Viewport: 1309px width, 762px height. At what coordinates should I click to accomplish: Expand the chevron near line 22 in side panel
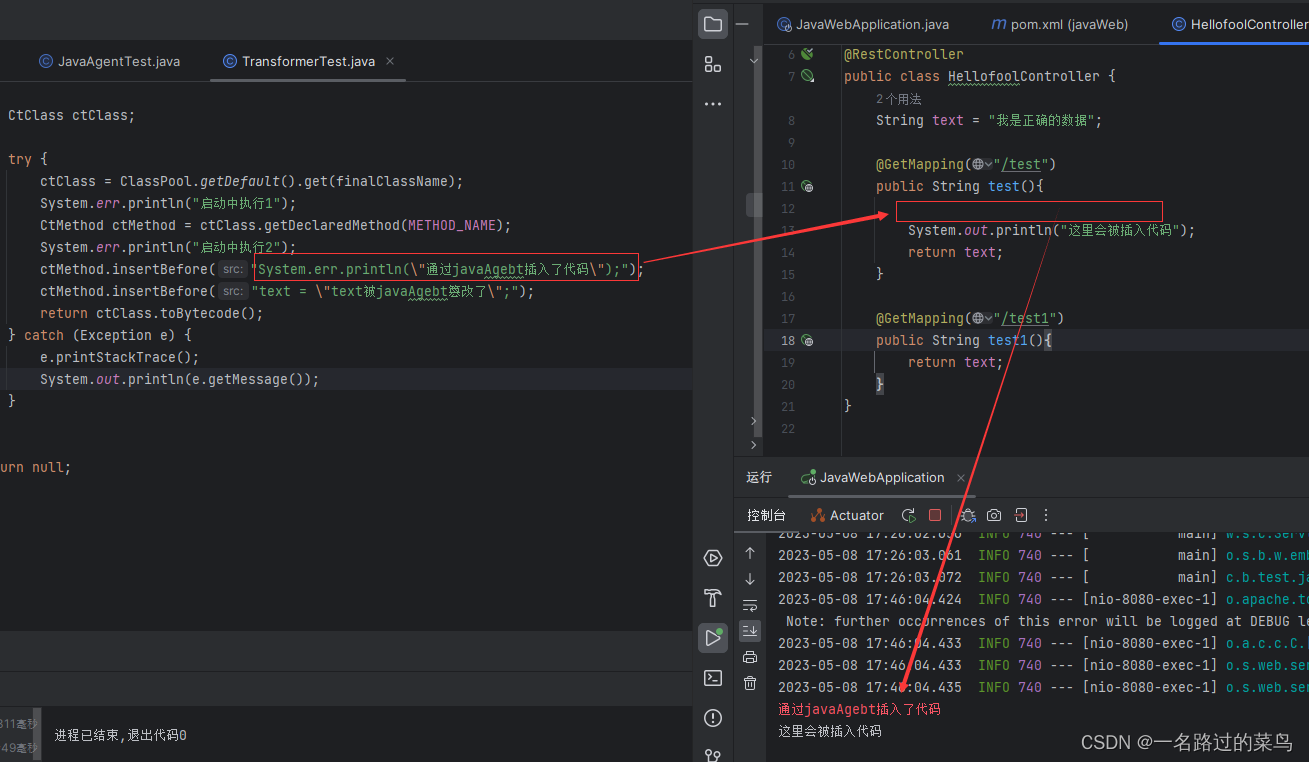point(754,444)
